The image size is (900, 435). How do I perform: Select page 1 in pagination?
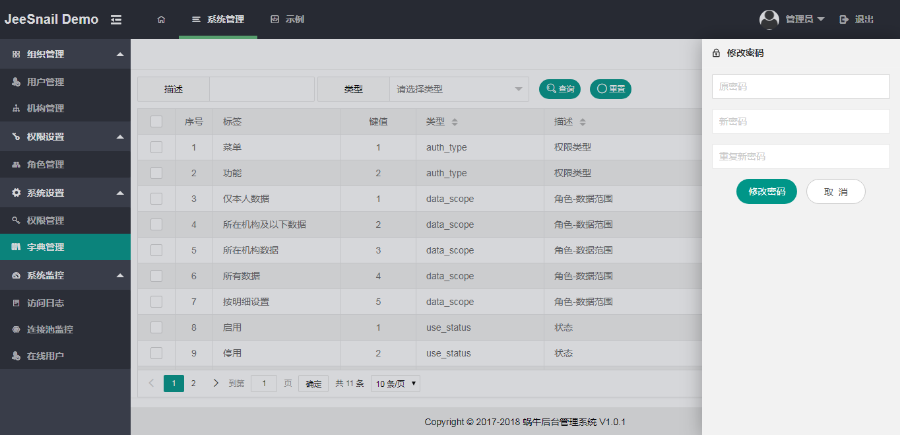(x=174, y=383)
